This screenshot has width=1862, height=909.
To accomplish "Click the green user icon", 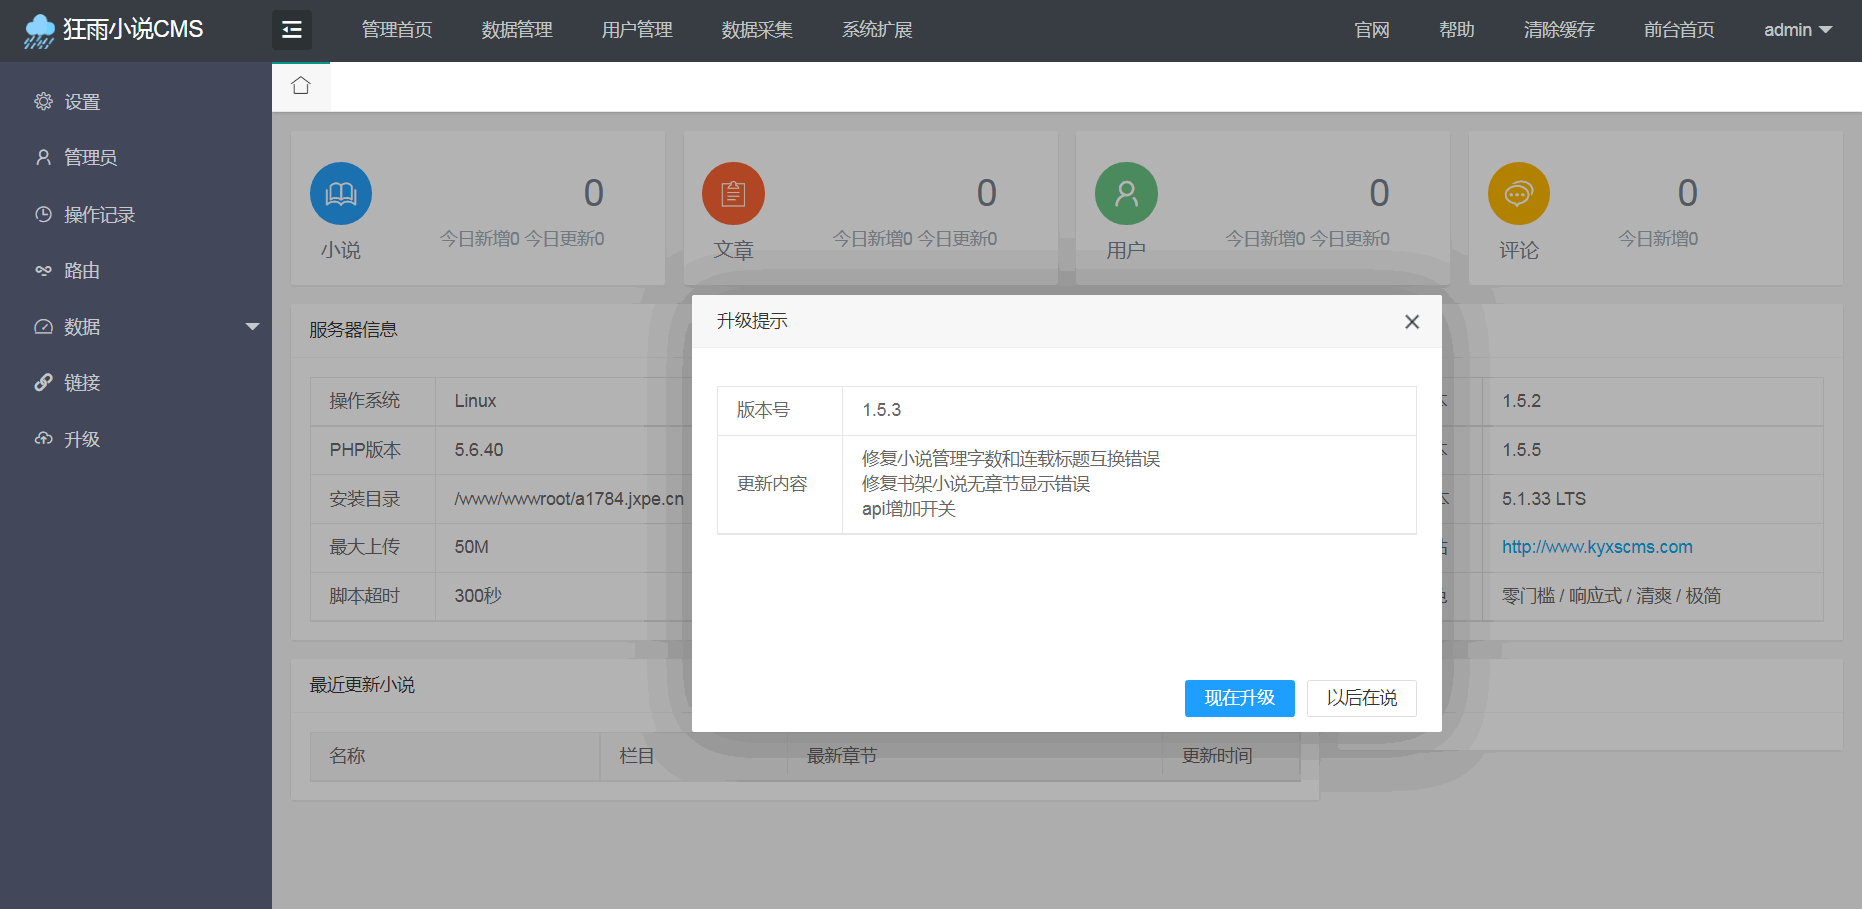I will pyautogui.click(x=1126, y=194).
